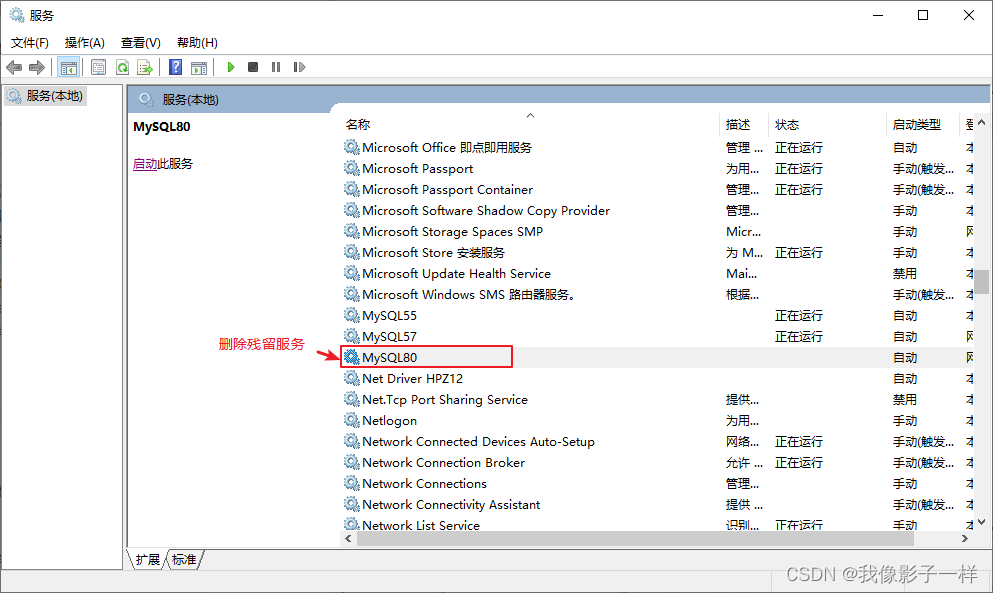Click the horizontal scrollbar right arrow
Image resolution: width=993 pixels, height=593 pixels.
coord(965,539)
